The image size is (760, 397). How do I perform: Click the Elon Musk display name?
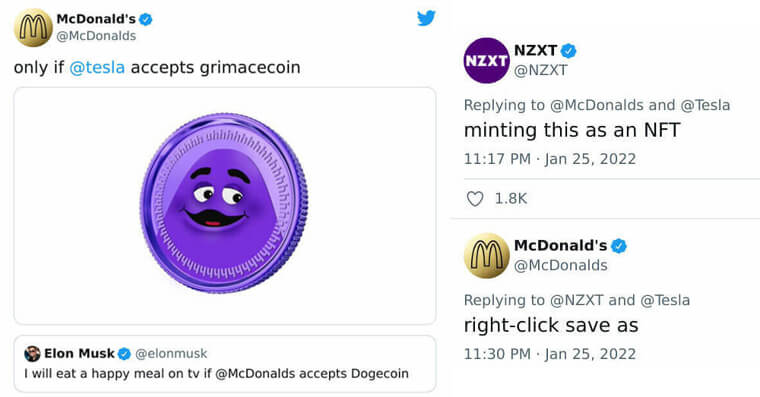[x=79, y=354]
